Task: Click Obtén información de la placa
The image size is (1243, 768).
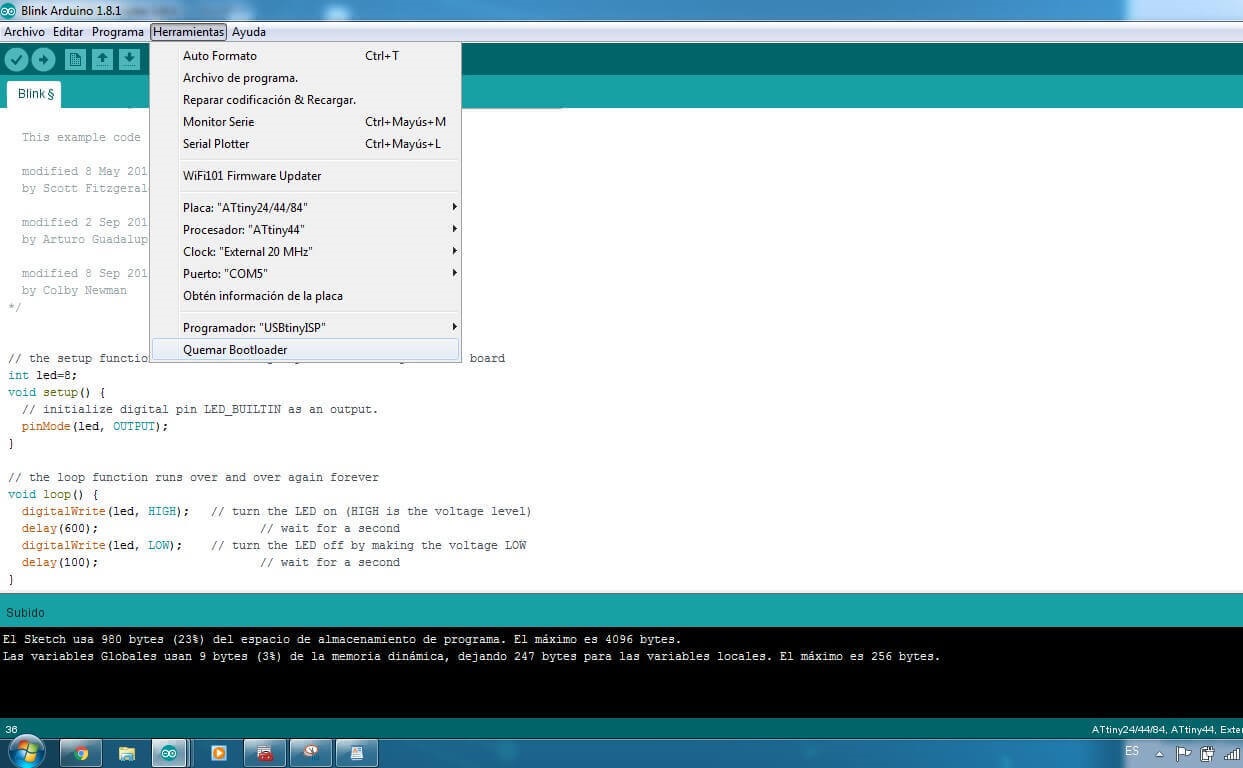Action: coord(305,296)
